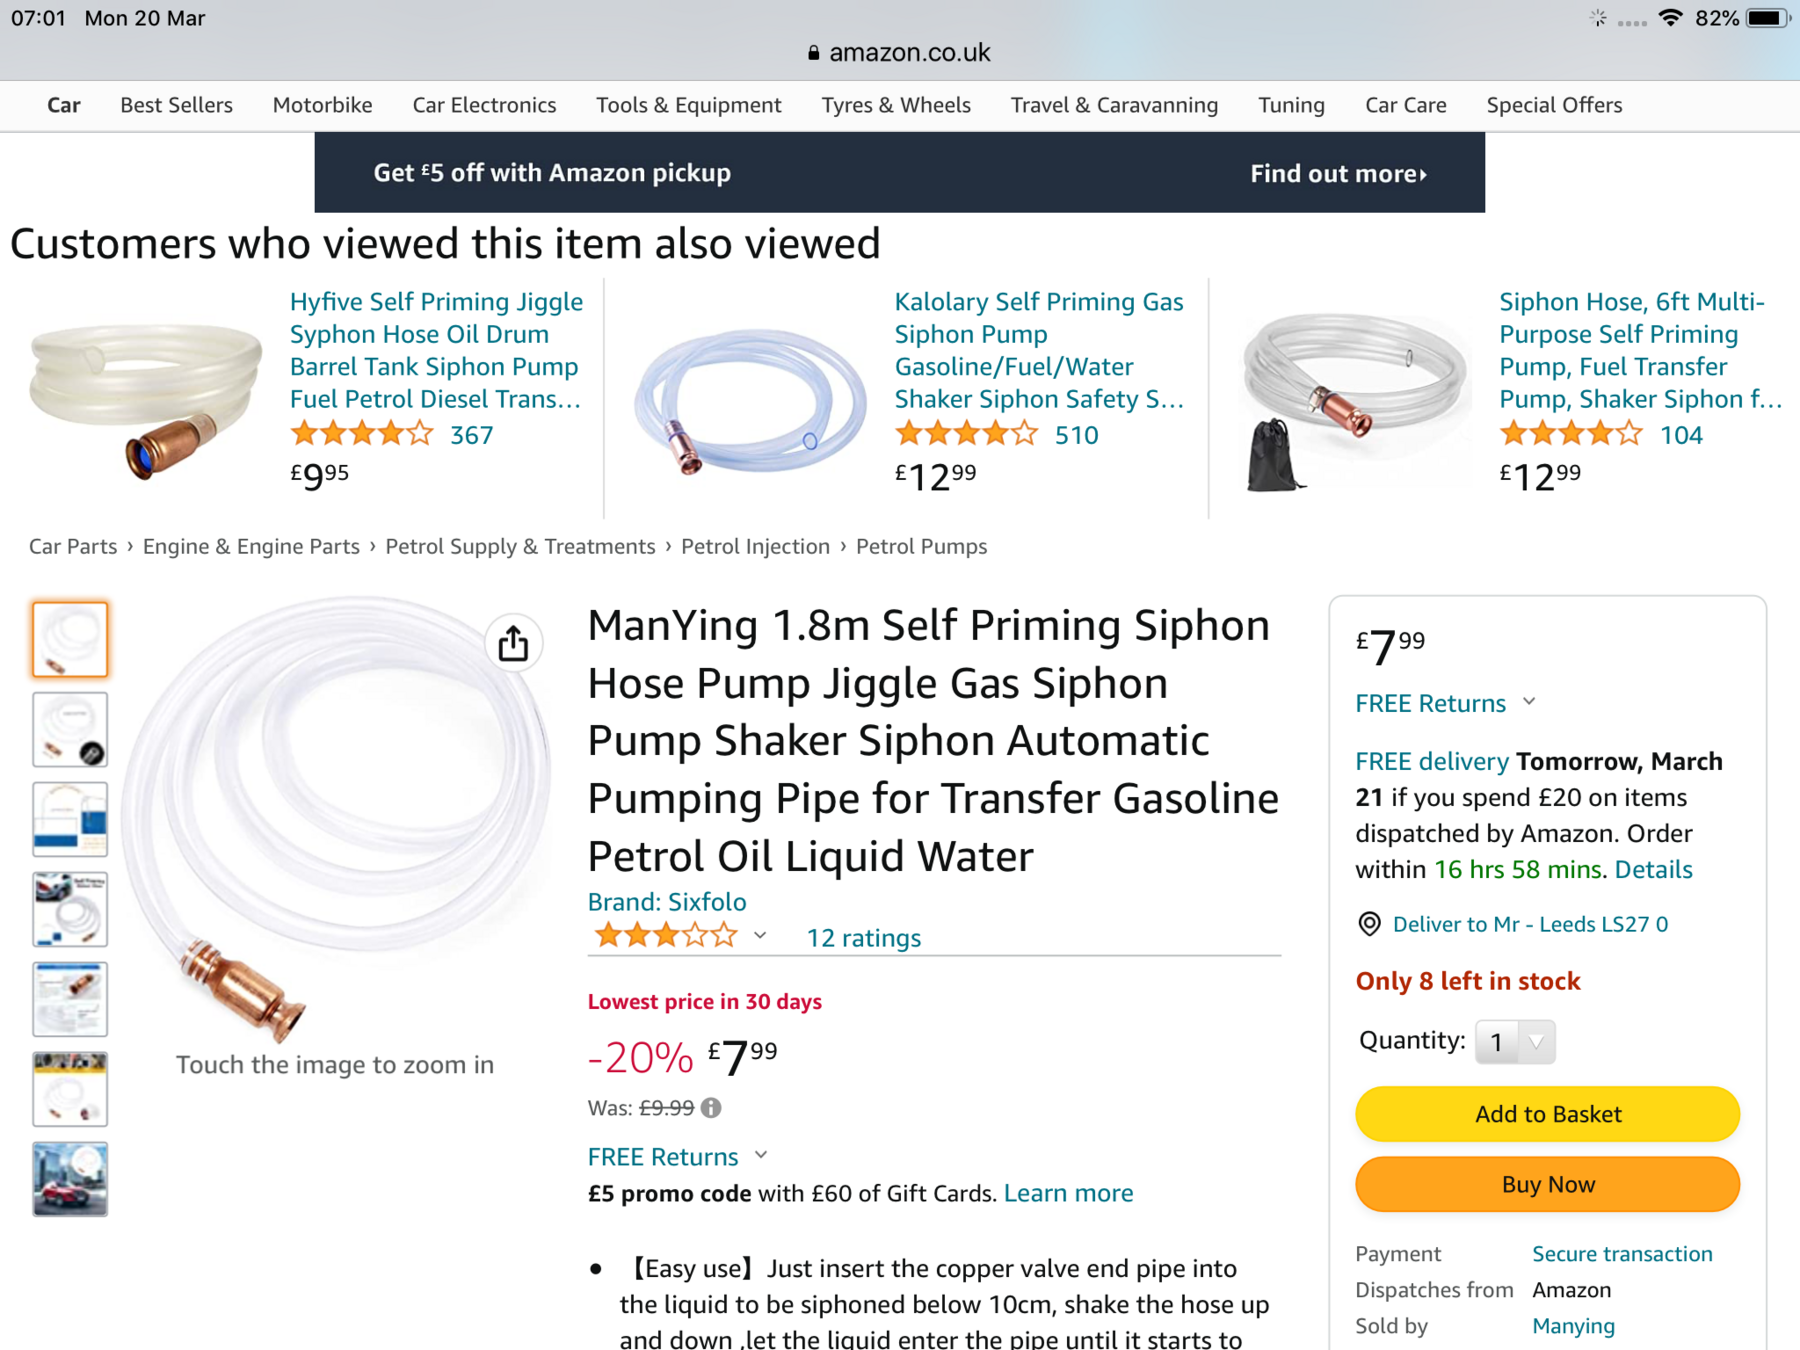Expand FREE Returns below the Was price
This screenshot has width=1800, height=1350.
(761, 1155)
